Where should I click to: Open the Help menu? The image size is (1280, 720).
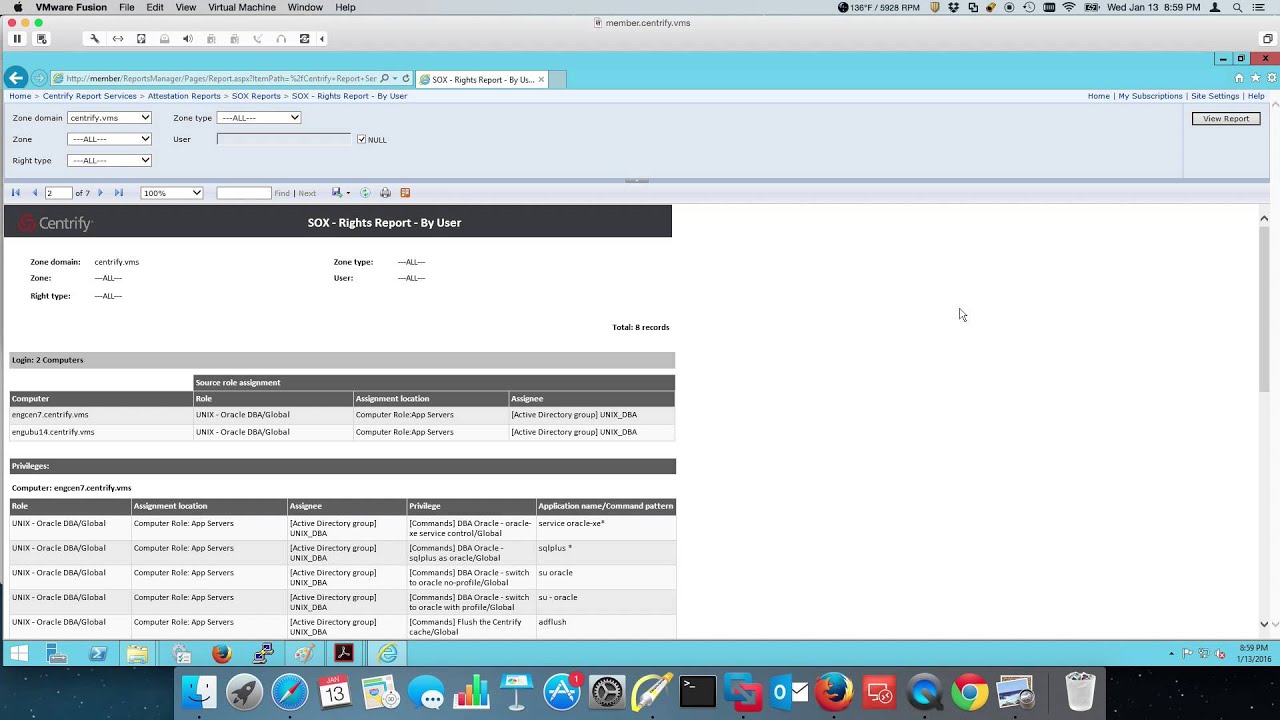345,7
